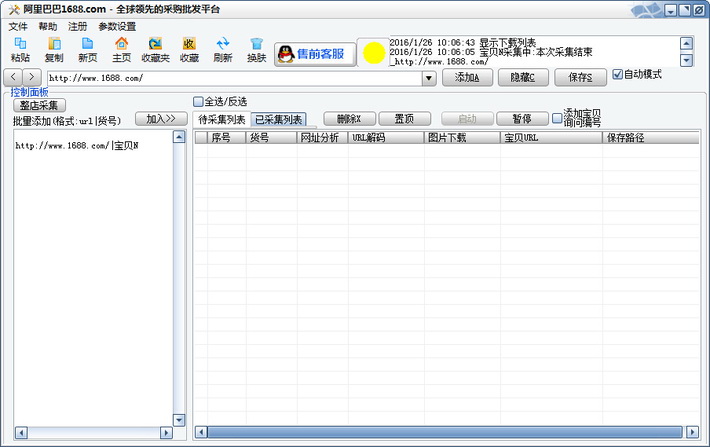Click the 添加A button
This screenshot has height=447, width=710.
[x=467, y=77]
